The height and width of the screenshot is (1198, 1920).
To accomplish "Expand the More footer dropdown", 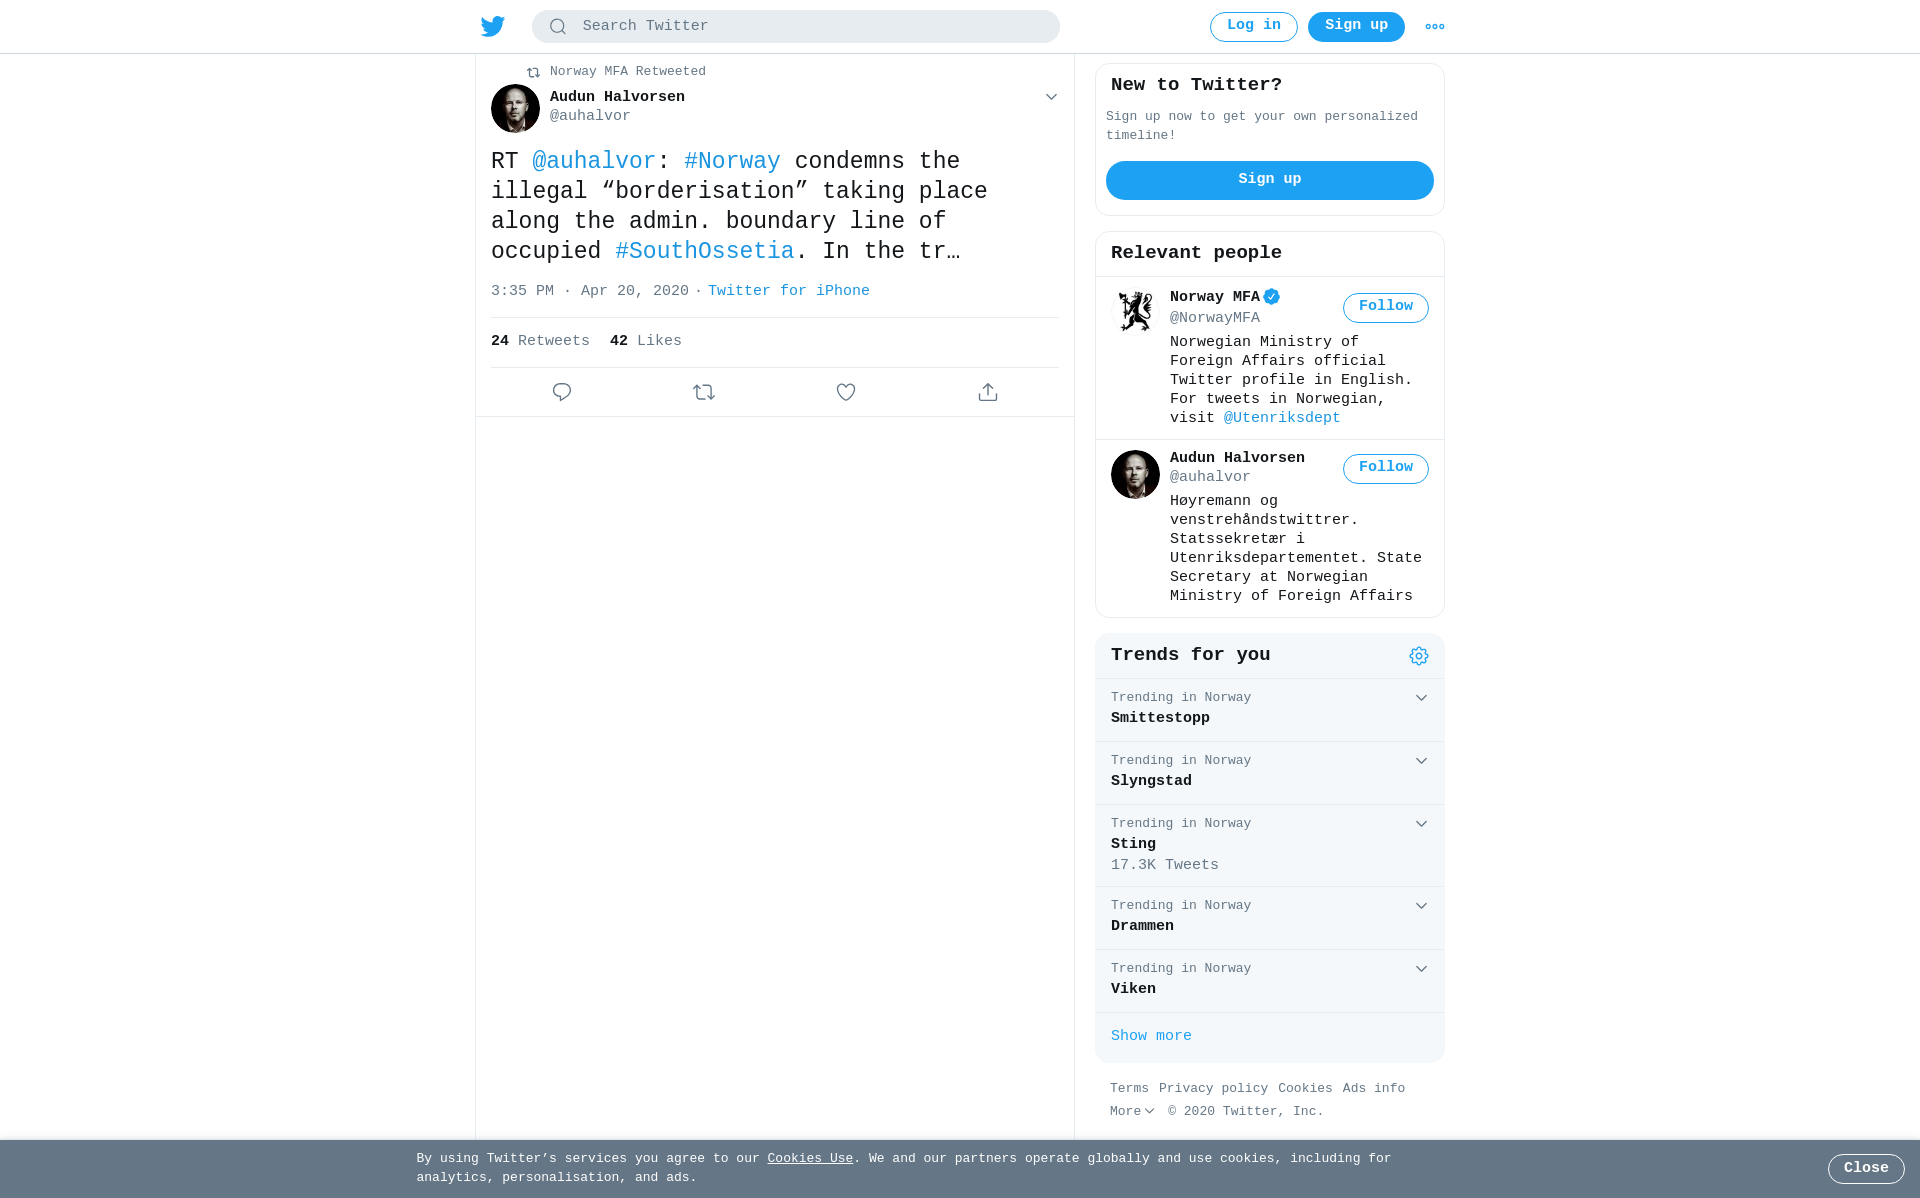I will point(1132,1111).
